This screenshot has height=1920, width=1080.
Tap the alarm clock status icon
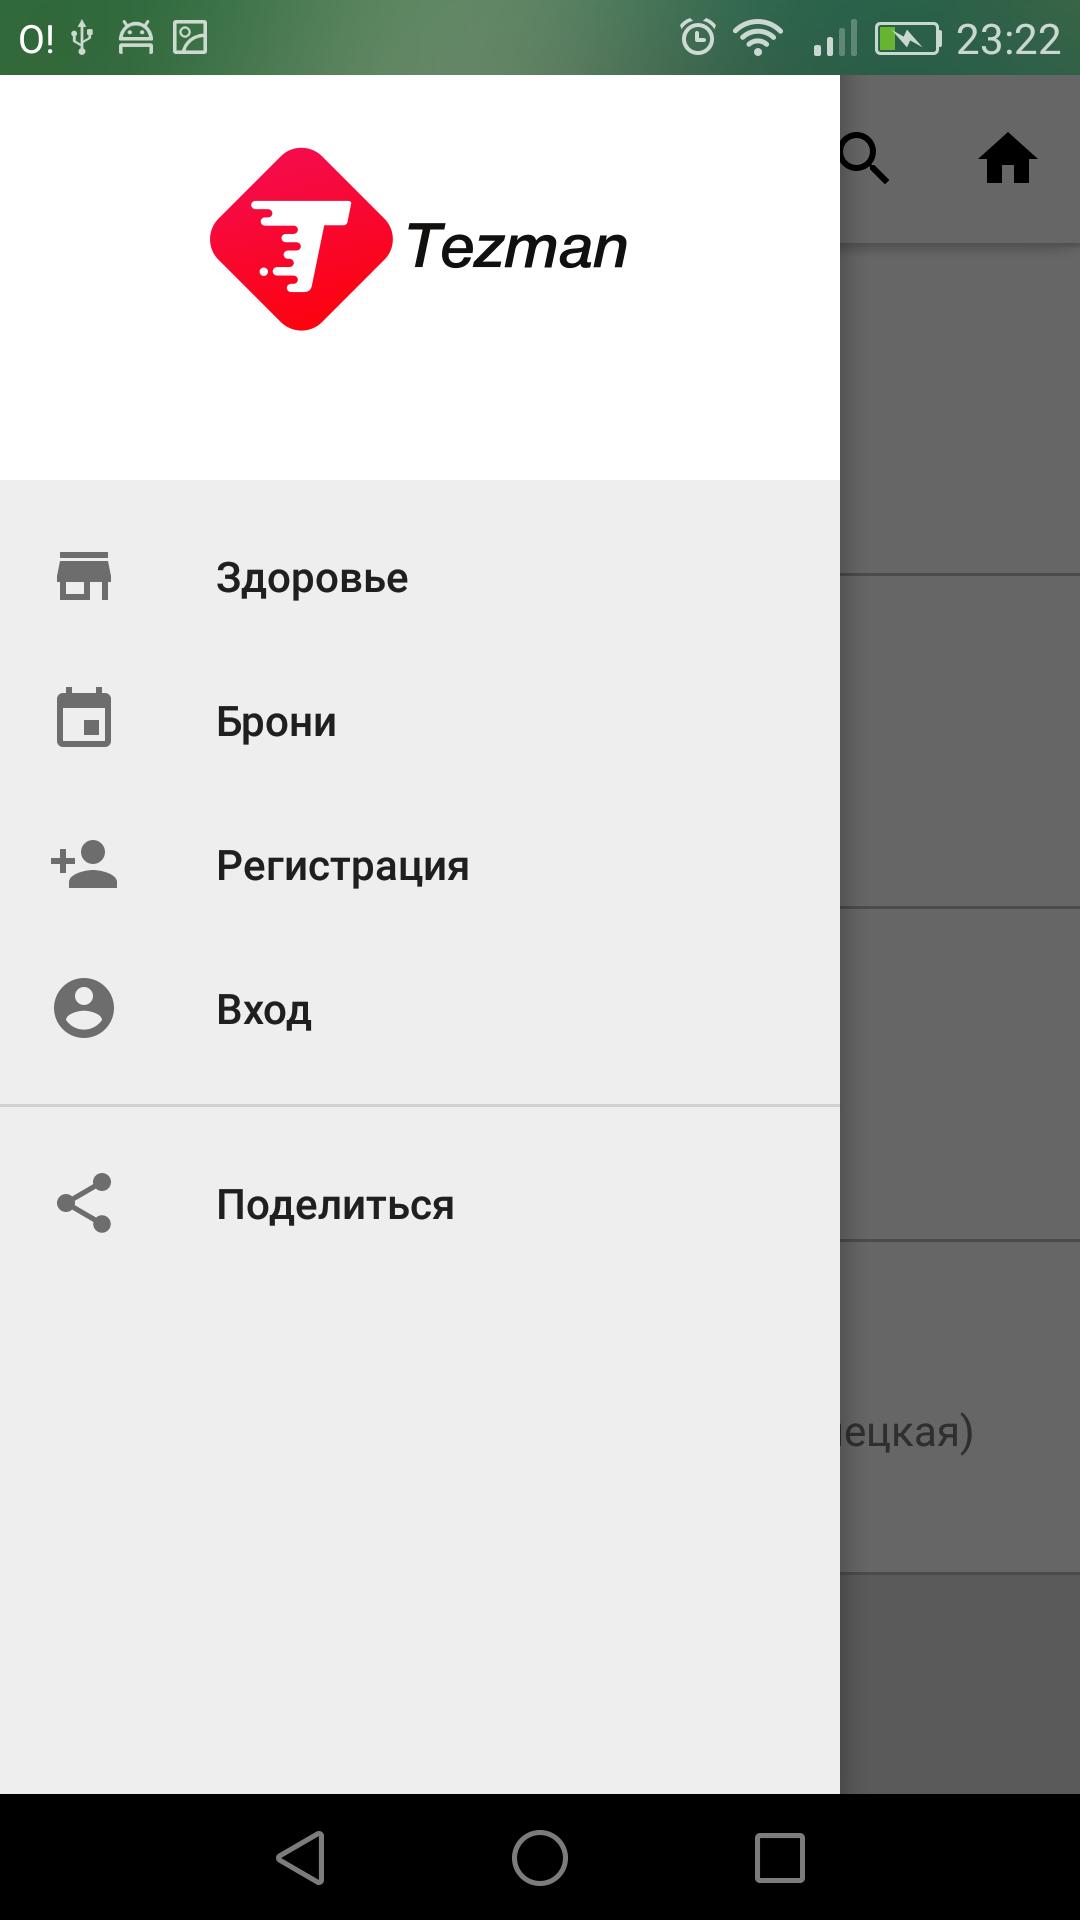(697, 38)
